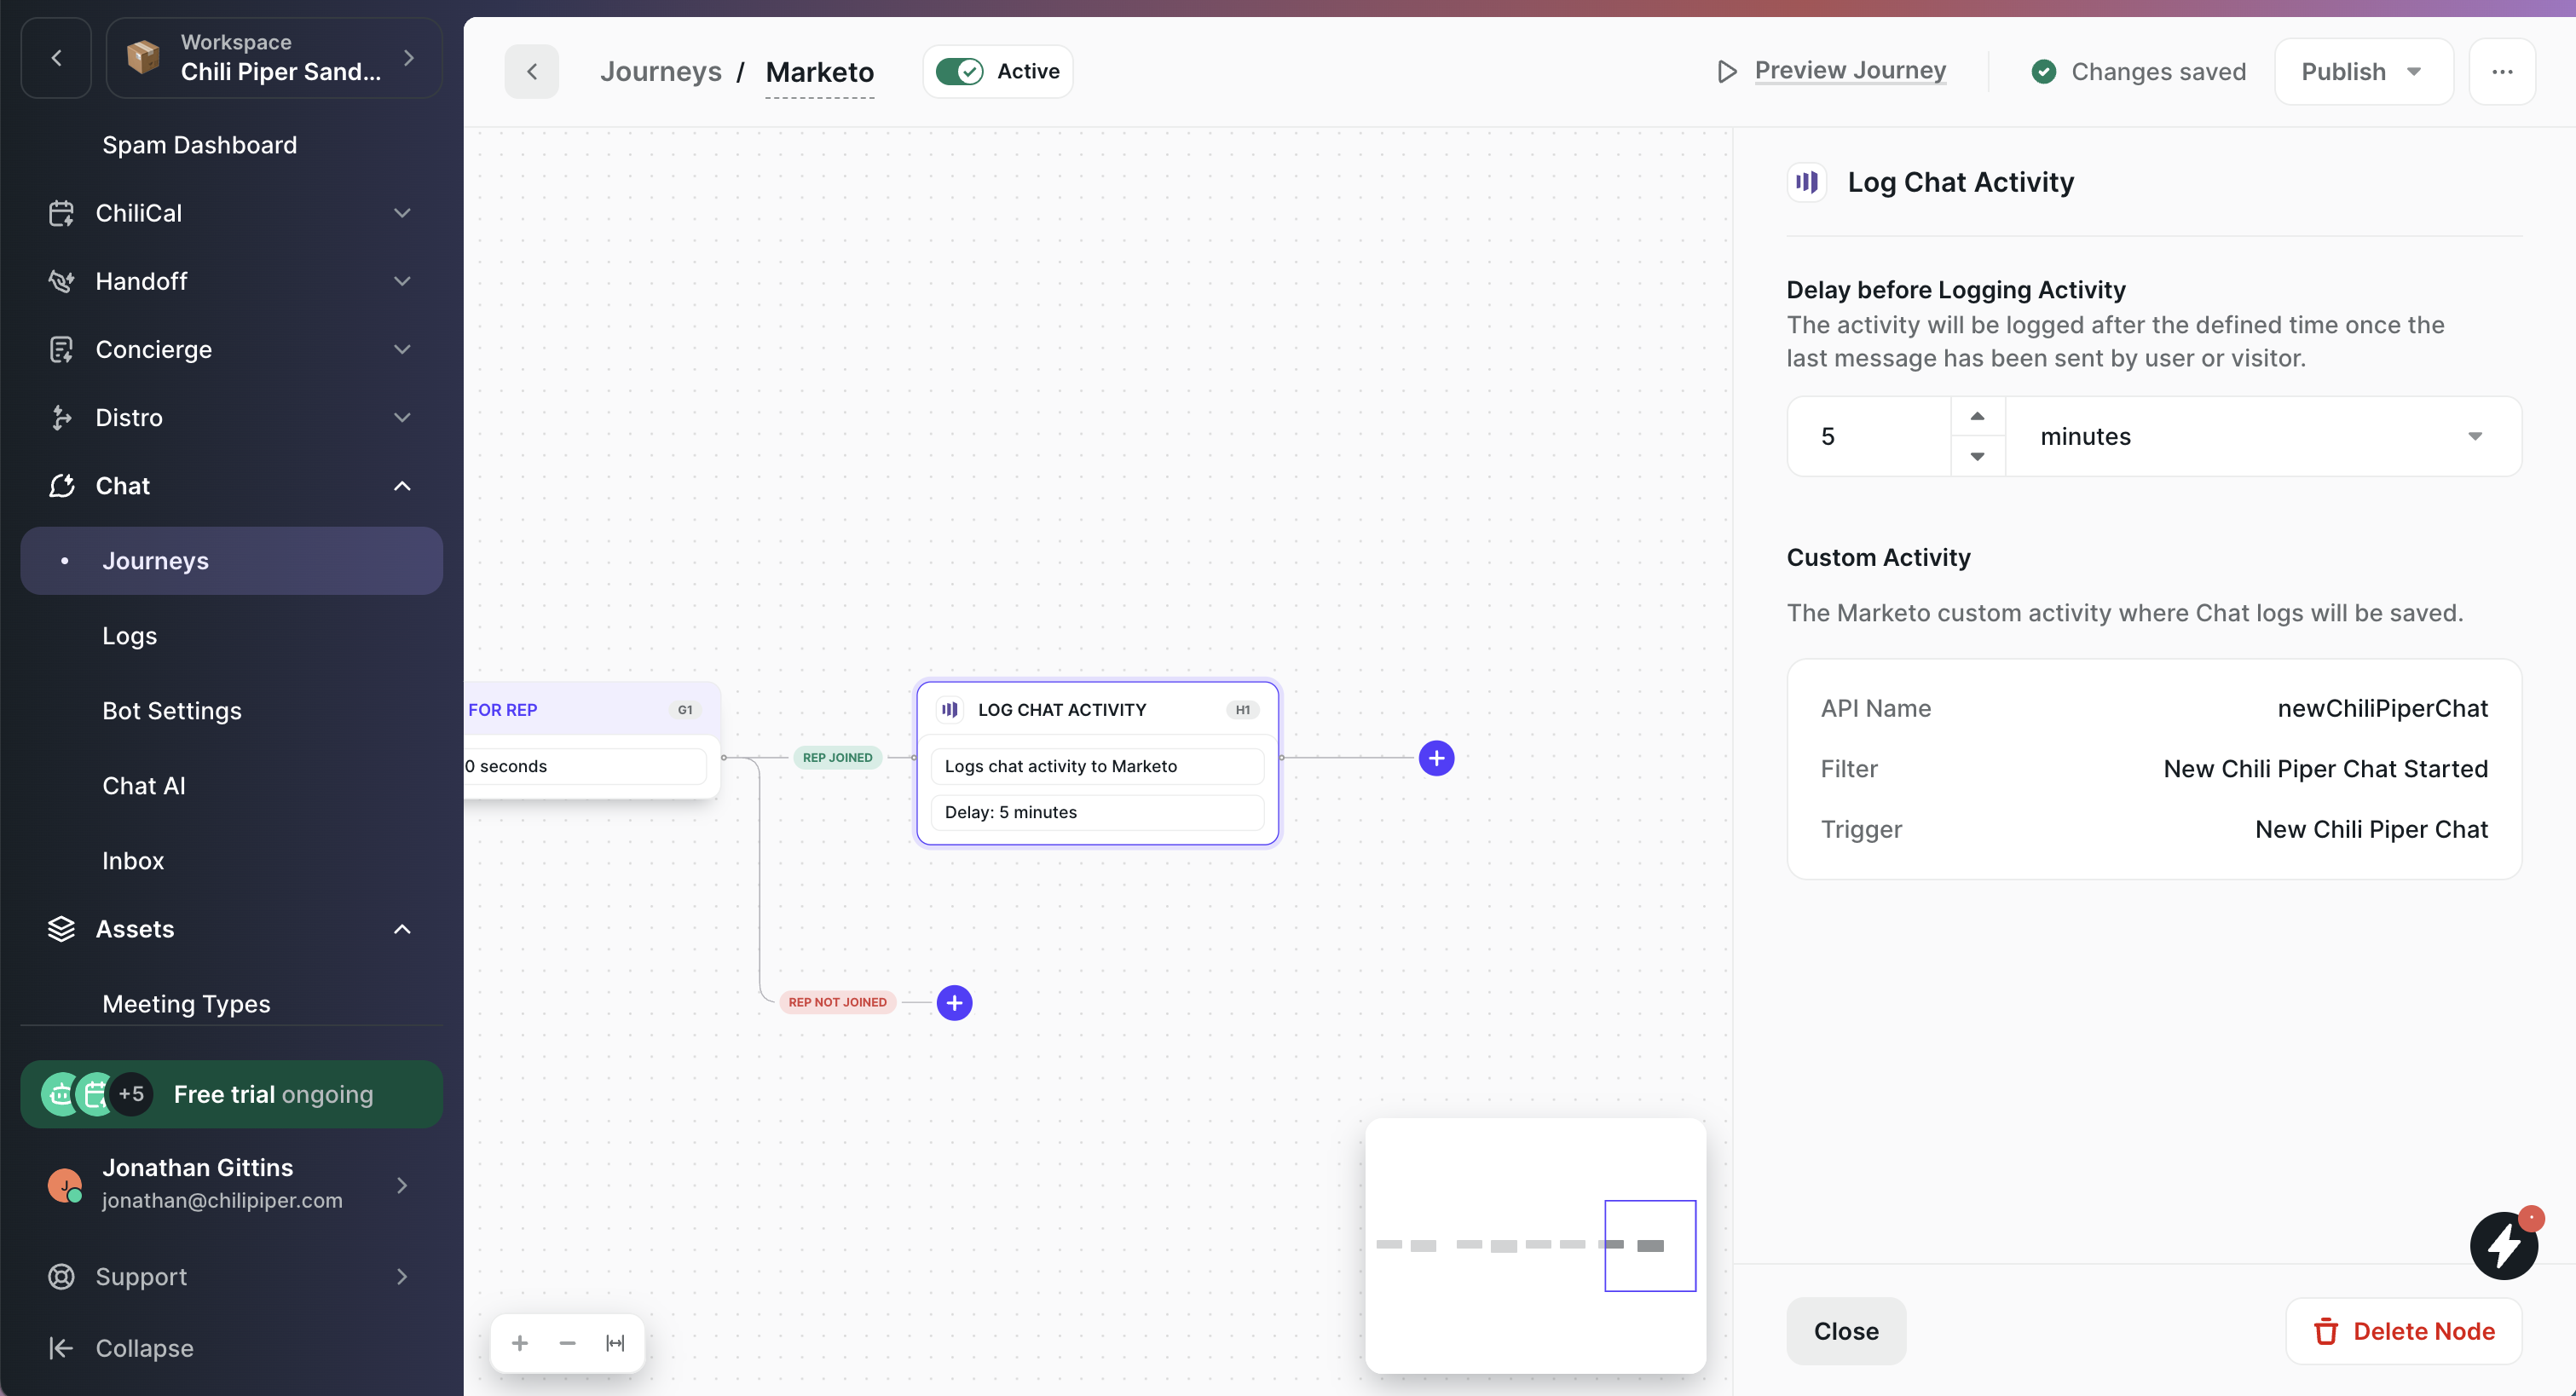The height and width of the screenshot is (1396, 2576).
Task: Click the canvas zoom out minus icon
Action: point(567,1343)
